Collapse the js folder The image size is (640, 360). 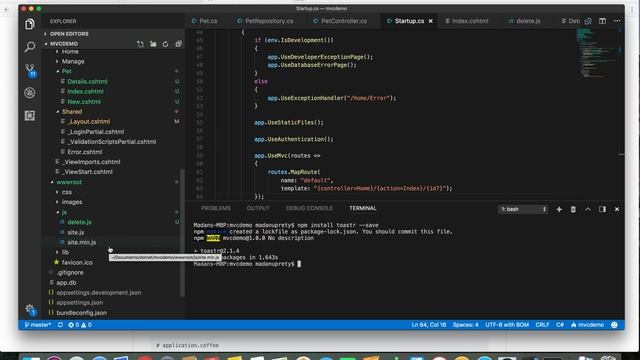coord(64,212)
